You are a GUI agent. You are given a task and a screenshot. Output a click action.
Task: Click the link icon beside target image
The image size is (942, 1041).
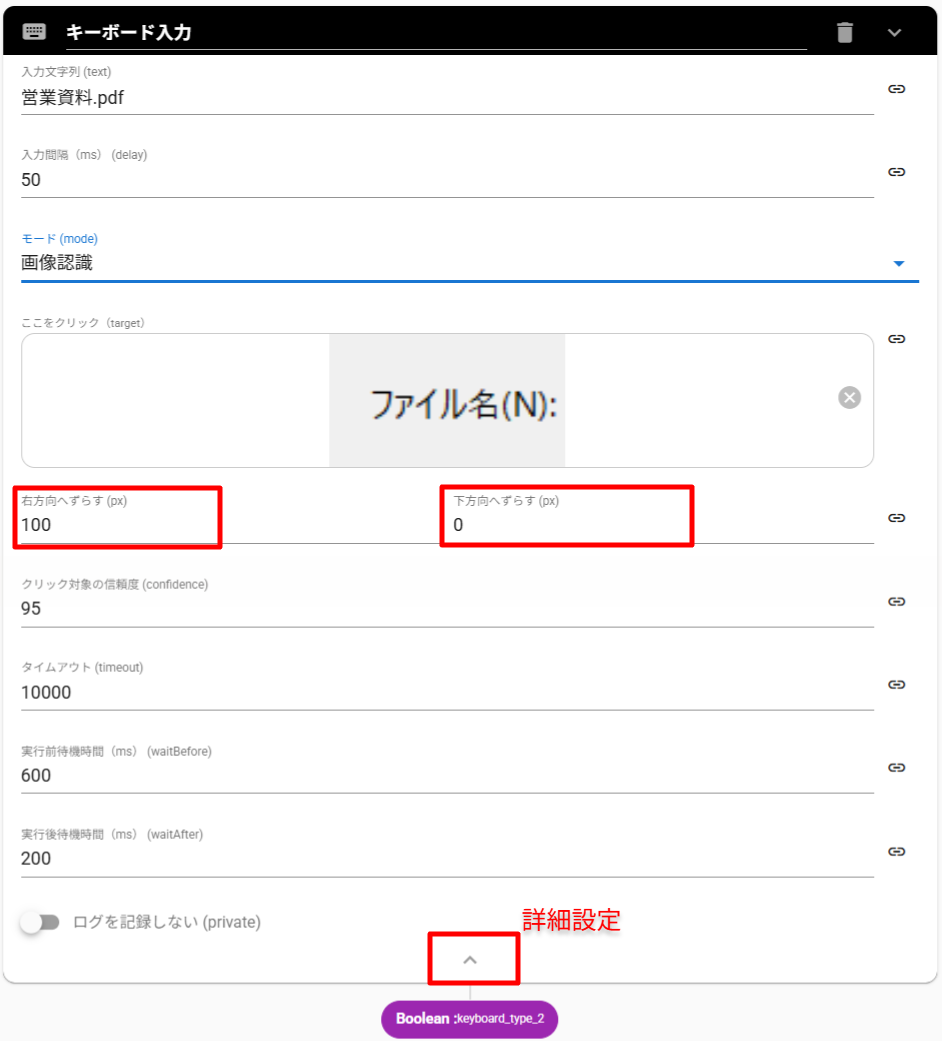[x=897, y=339]
